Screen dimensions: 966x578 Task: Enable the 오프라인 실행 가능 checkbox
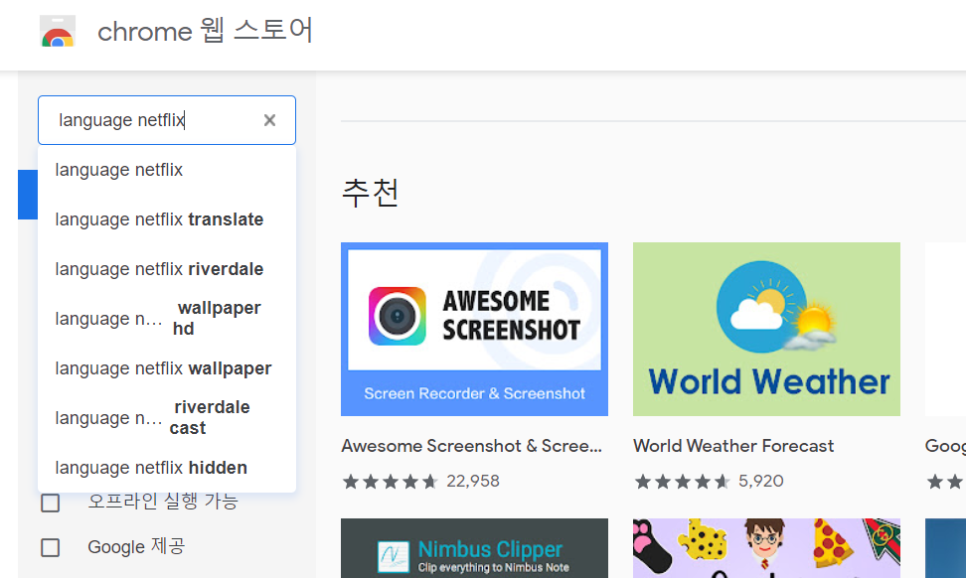coord(51,503)
